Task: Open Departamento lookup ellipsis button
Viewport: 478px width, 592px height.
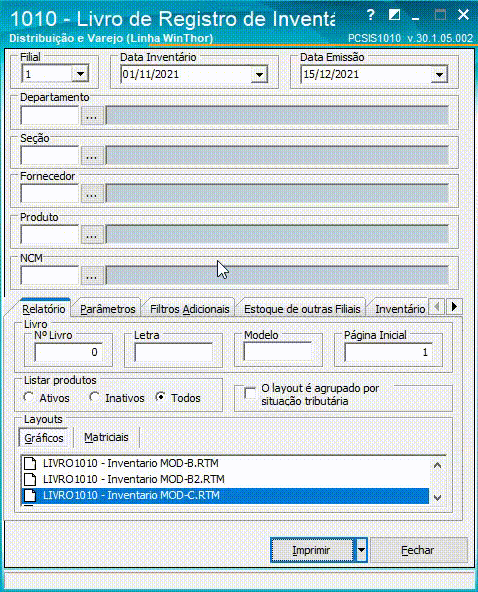Action: tap(92, 116)
